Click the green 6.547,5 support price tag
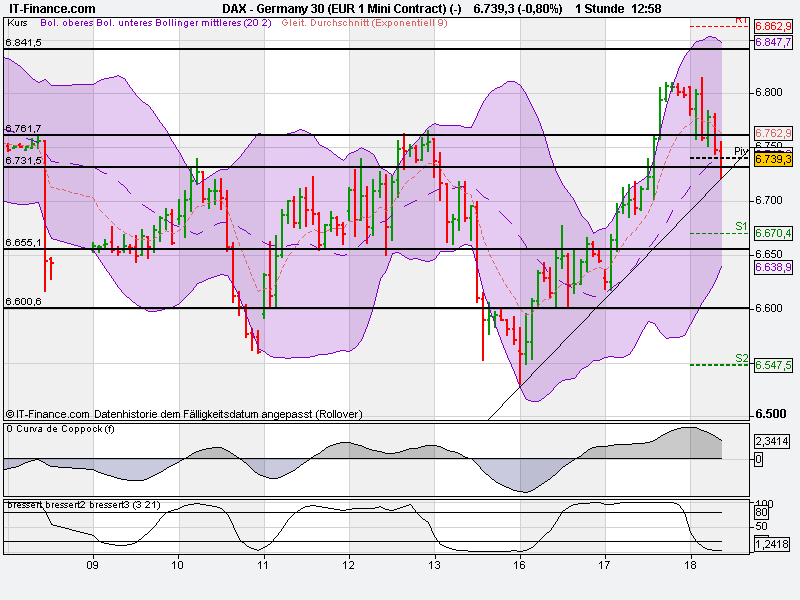Image resolution: width=800 pixels, height=600 pixels. point(773,365)
